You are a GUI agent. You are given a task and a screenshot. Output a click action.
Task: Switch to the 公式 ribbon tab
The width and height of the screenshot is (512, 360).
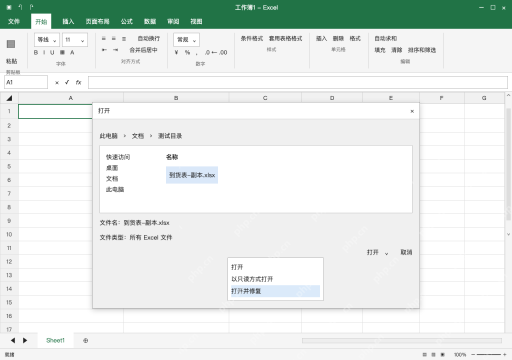tap(127, 21)
